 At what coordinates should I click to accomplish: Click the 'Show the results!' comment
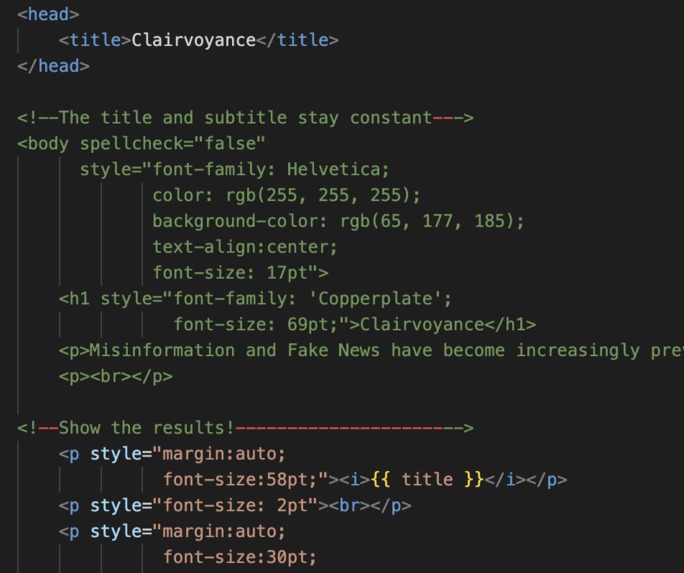coord(245,428)
